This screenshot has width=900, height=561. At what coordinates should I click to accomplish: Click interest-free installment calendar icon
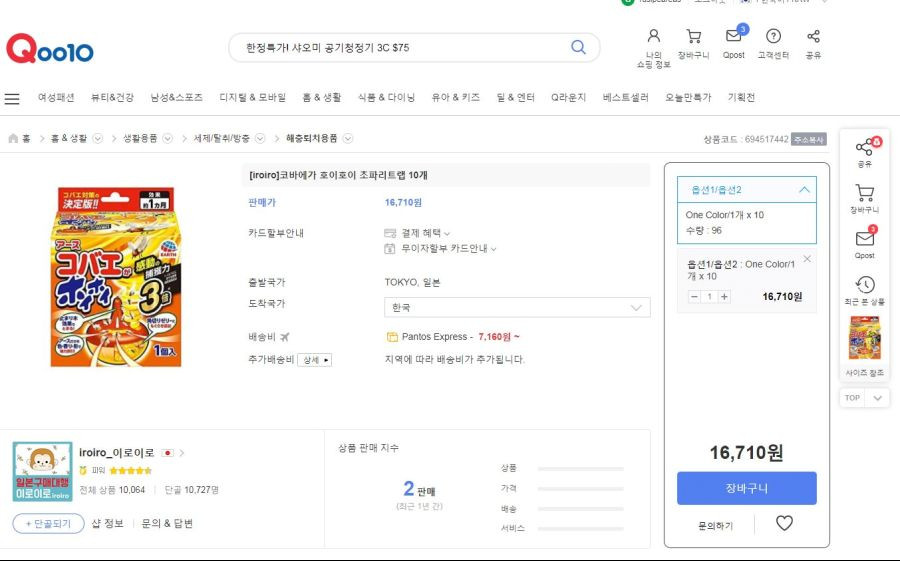pos(390,249)
